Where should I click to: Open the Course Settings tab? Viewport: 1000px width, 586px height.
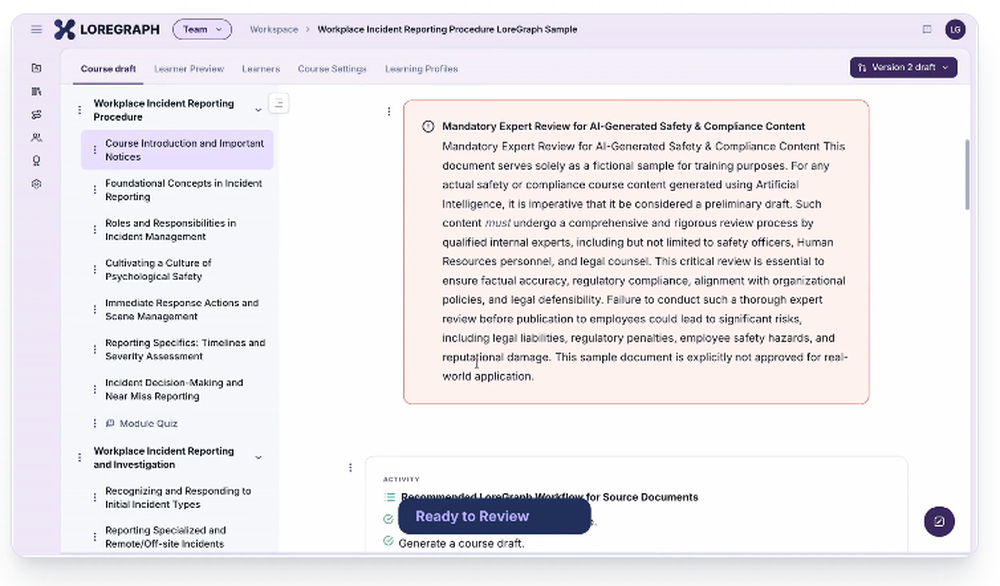point(332,69)
